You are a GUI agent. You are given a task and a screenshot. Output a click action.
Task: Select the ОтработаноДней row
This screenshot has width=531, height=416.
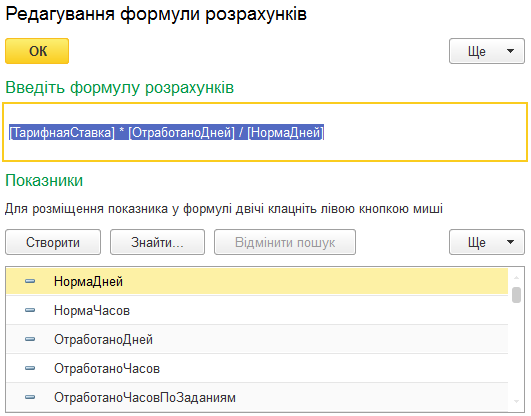[257, 339]
